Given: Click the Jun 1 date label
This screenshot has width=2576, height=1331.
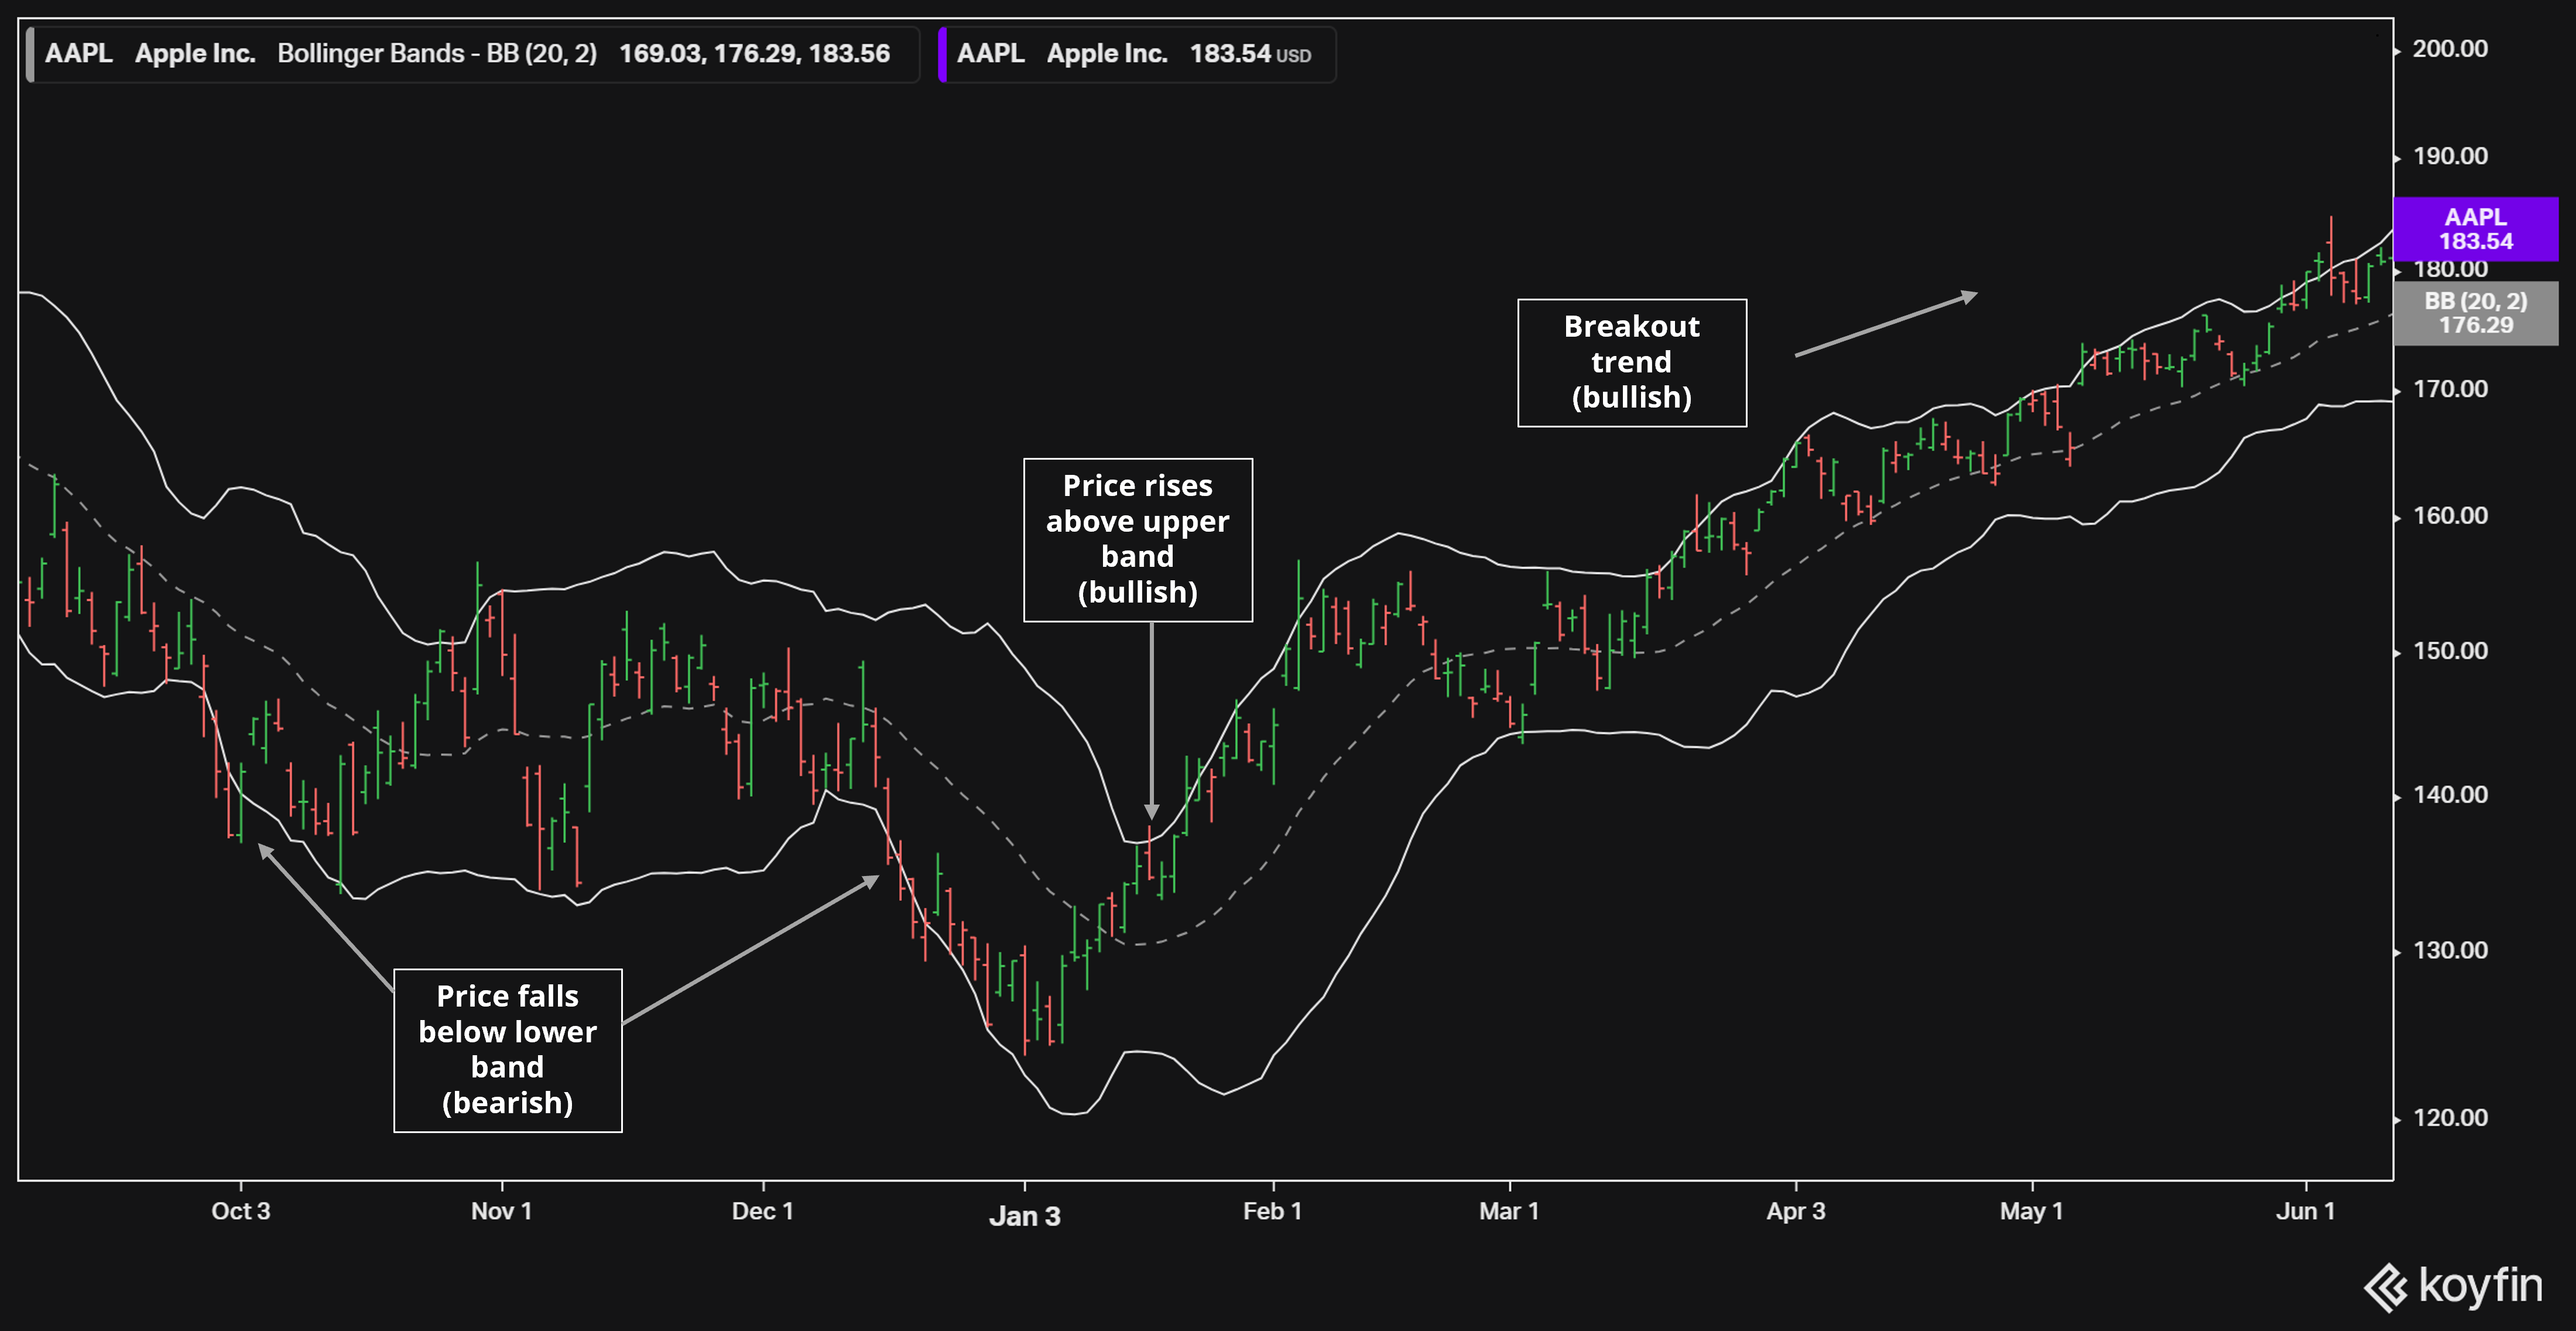Looking at the screenshot, I should [2305, 1211].
